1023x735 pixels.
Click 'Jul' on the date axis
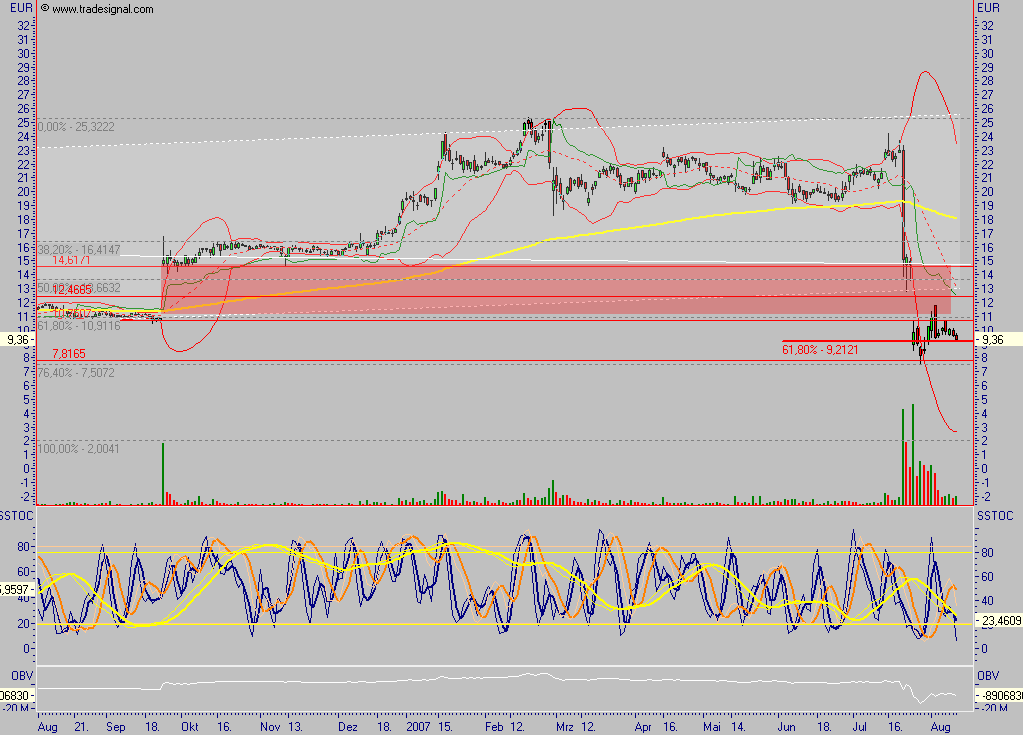(x=859, y=727)
